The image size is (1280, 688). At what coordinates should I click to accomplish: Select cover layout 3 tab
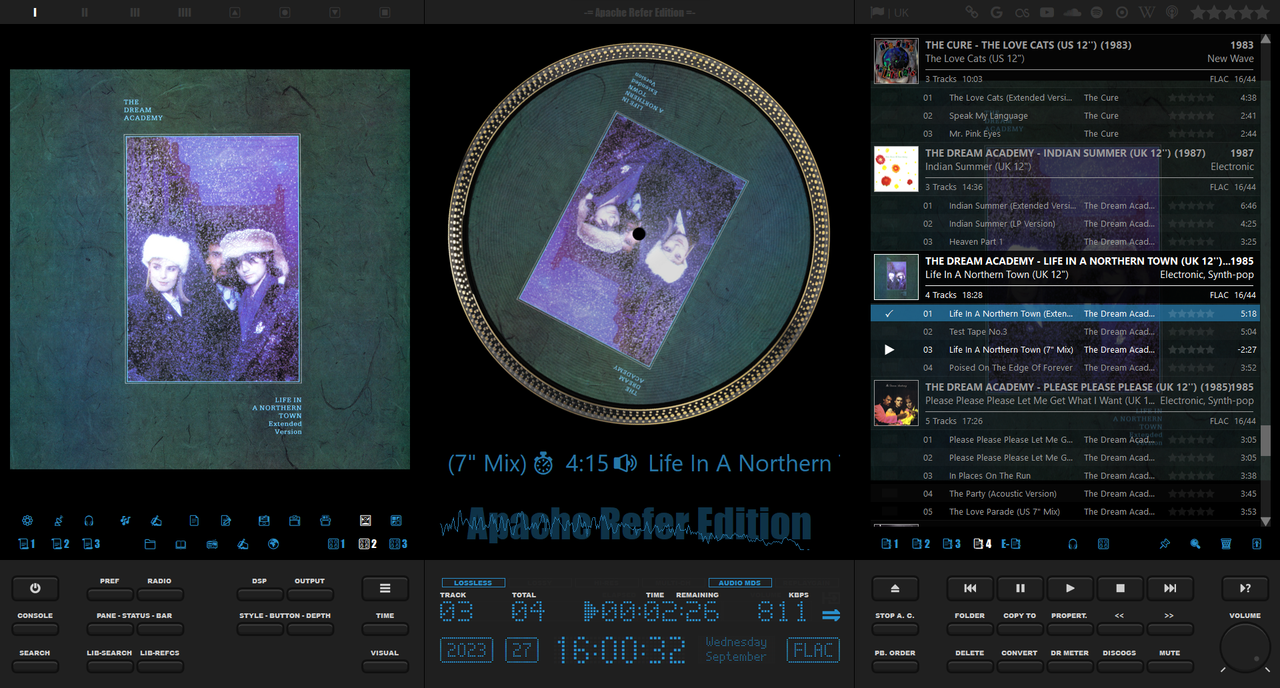(398, 544)
